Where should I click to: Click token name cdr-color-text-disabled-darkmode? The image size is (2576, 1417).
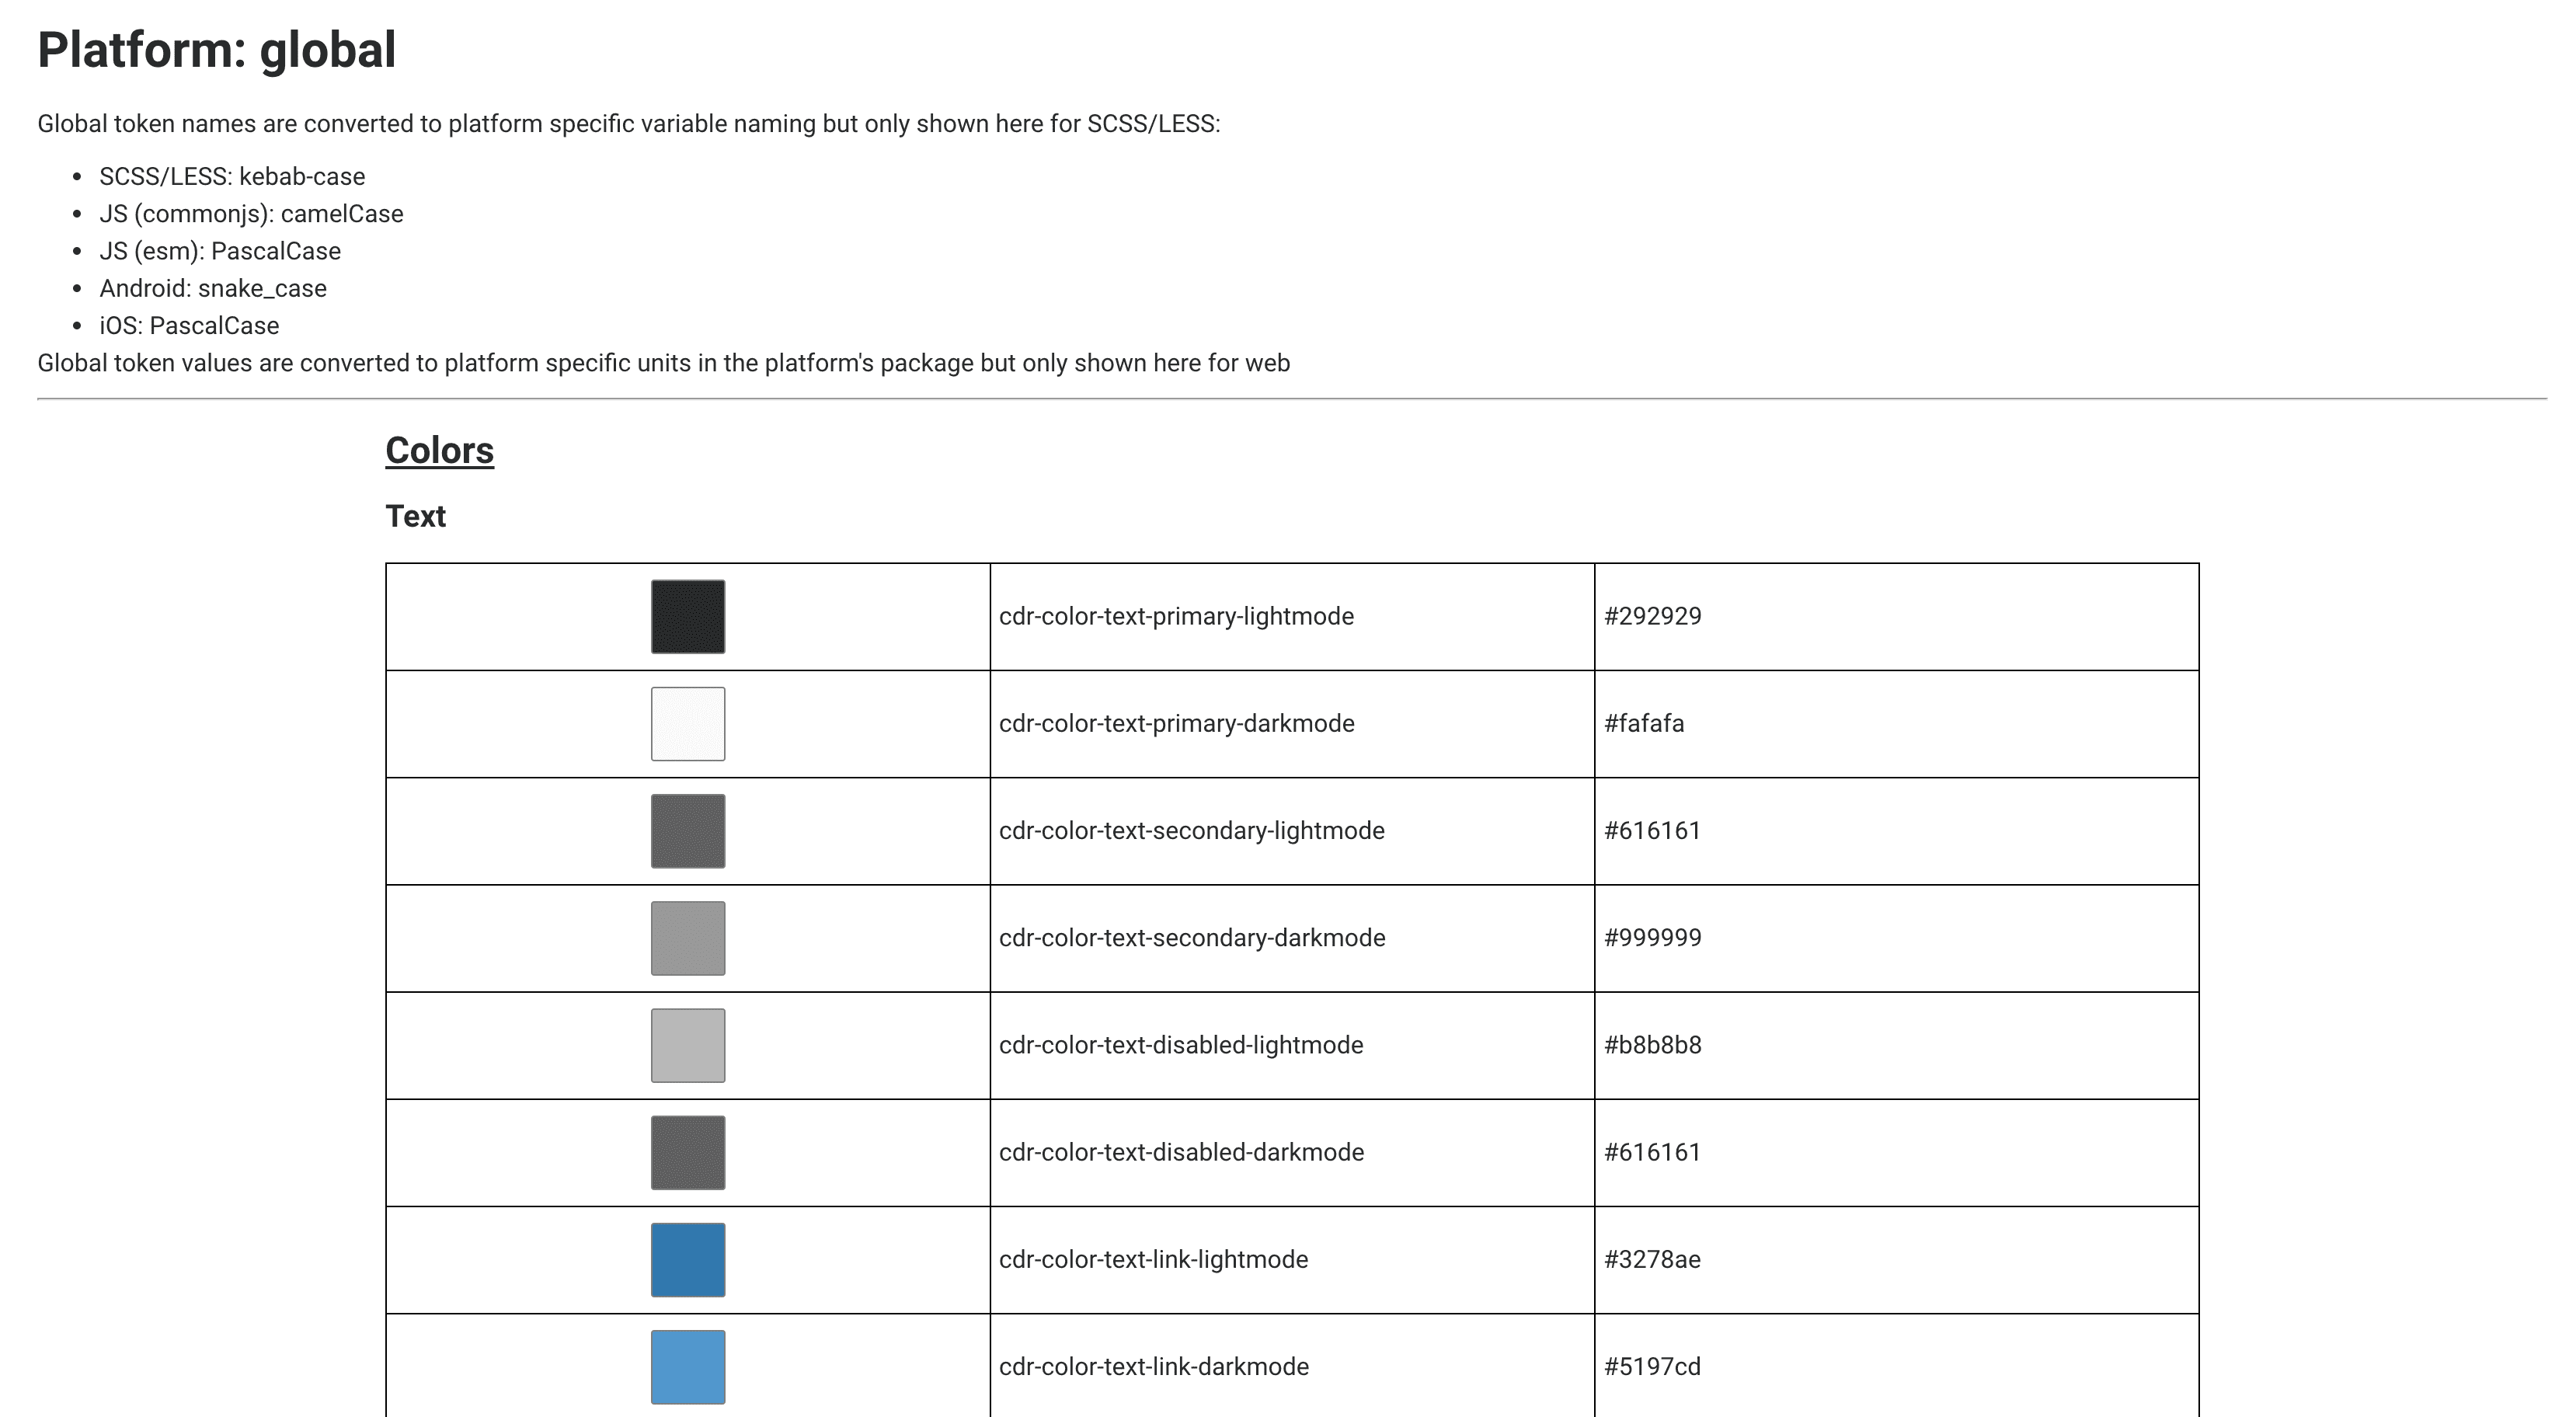pyautogui.click(x=1181, y=1152)
